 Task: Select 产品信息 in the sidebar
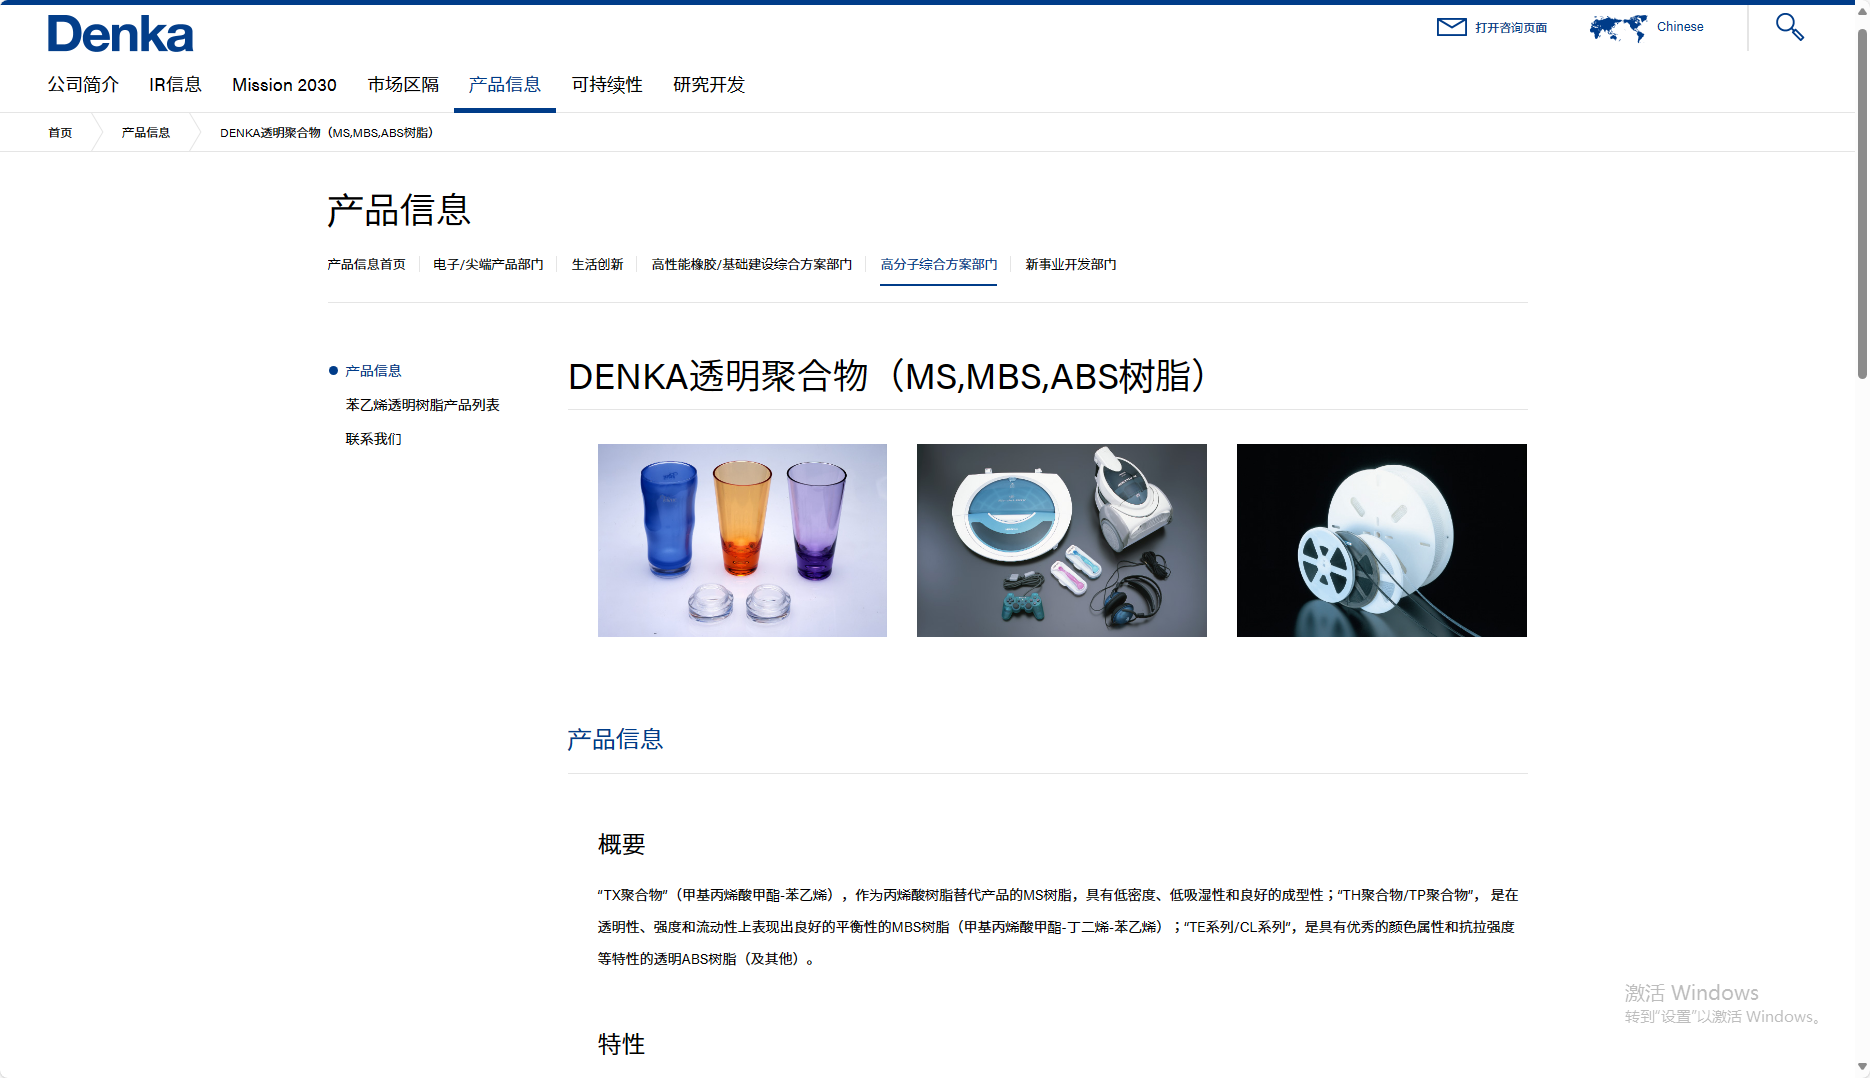coord(373,371)
